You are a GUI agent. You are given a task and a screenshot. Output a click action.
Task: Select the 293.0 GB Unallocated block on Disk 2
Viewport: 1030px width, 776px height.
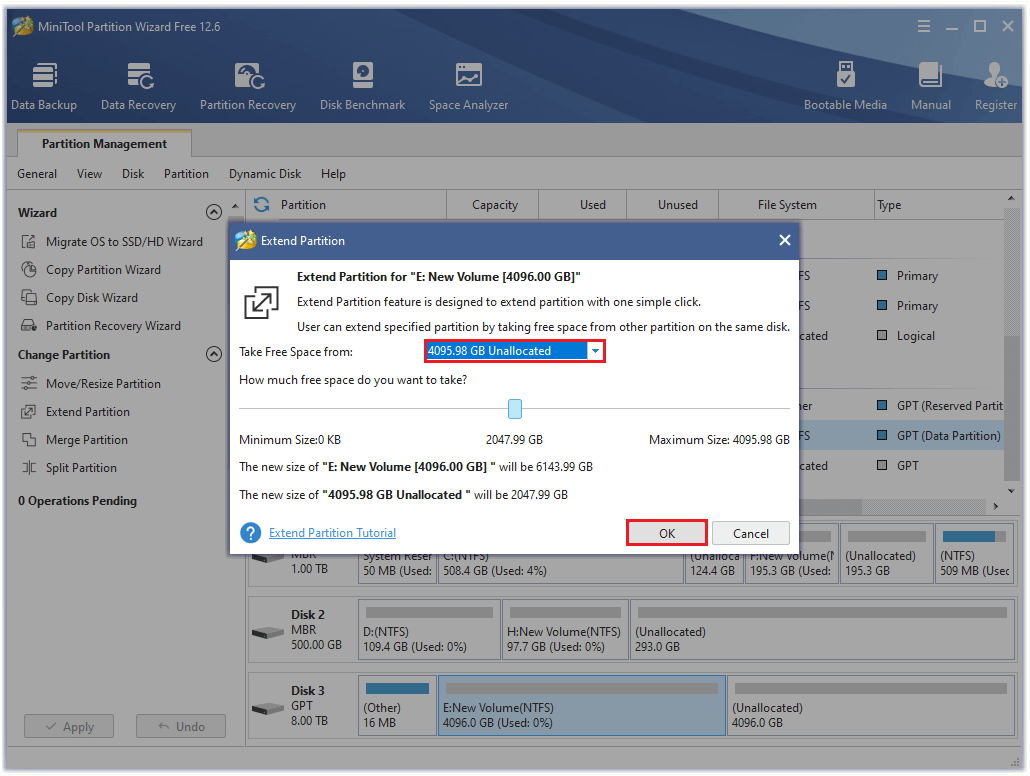(x=822, y=629)
